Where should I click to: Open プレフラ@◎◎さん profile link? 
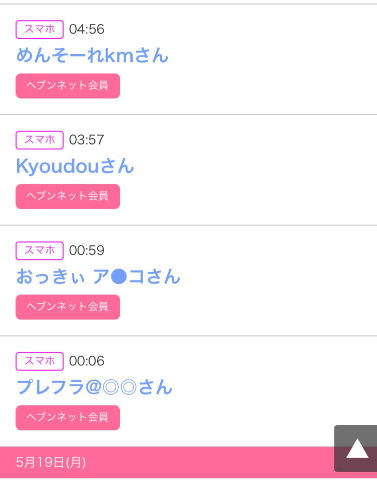point(94,387)
